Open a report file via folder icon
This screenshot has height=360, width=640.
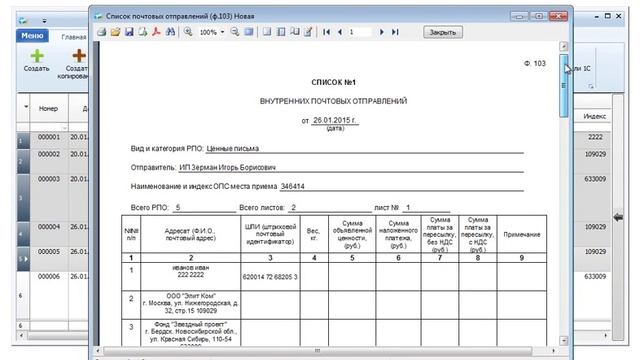click(x=116, y=32)
